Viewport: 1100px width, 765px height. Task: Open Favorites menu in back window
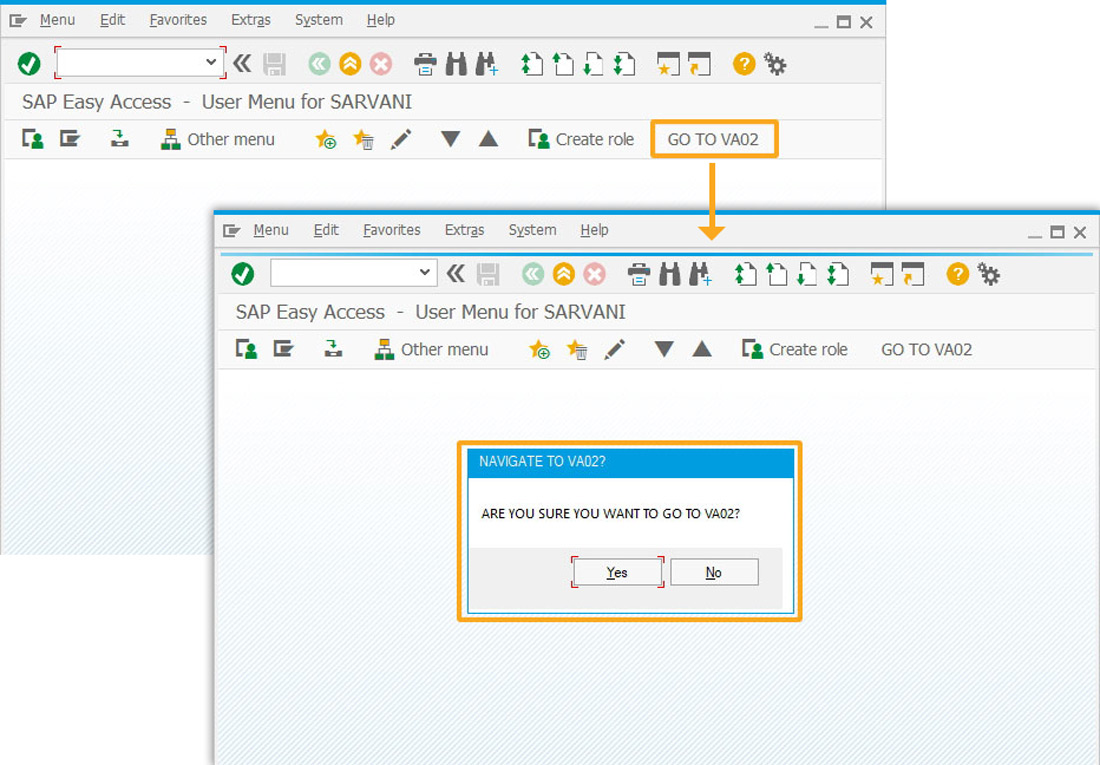pyautogui.click(x=178, y=20)
